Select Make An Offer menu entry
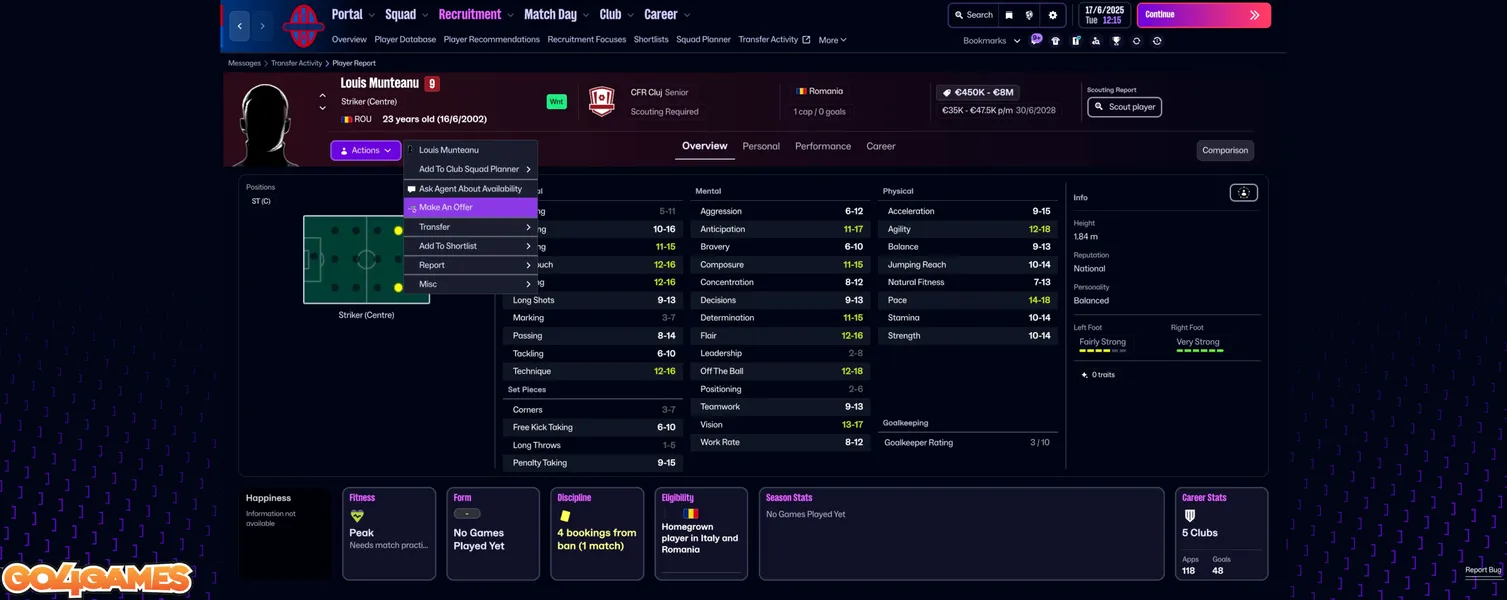Viewport: 1507px width, 600px height. pyautogui.click(x=470, y=208)
